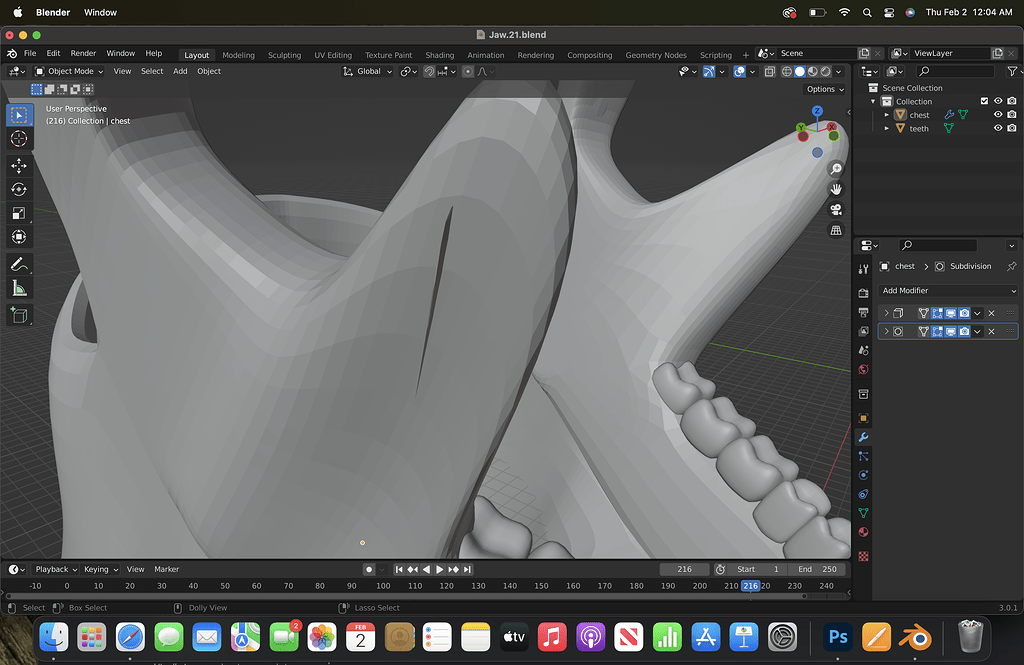Expand the teeth object in outliner

click(887, 129)
